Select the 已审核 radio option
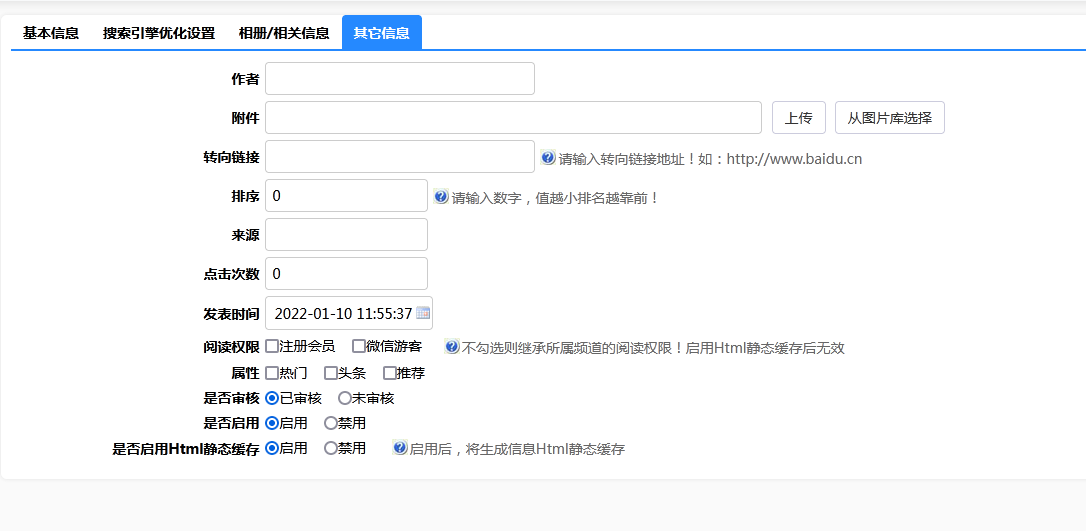The height and width of the screenshot is (531, 1086). click(272, 398)
